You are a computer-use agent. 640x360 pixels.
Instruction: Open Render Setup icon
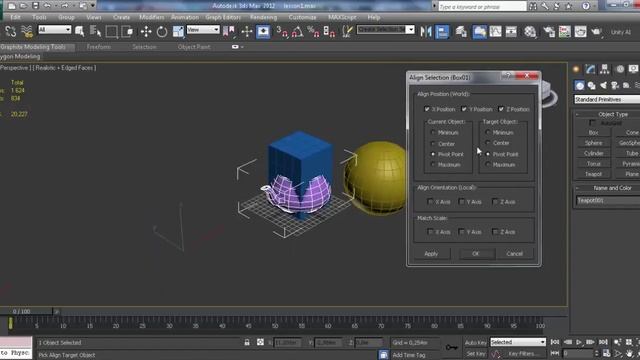(549, 31)
